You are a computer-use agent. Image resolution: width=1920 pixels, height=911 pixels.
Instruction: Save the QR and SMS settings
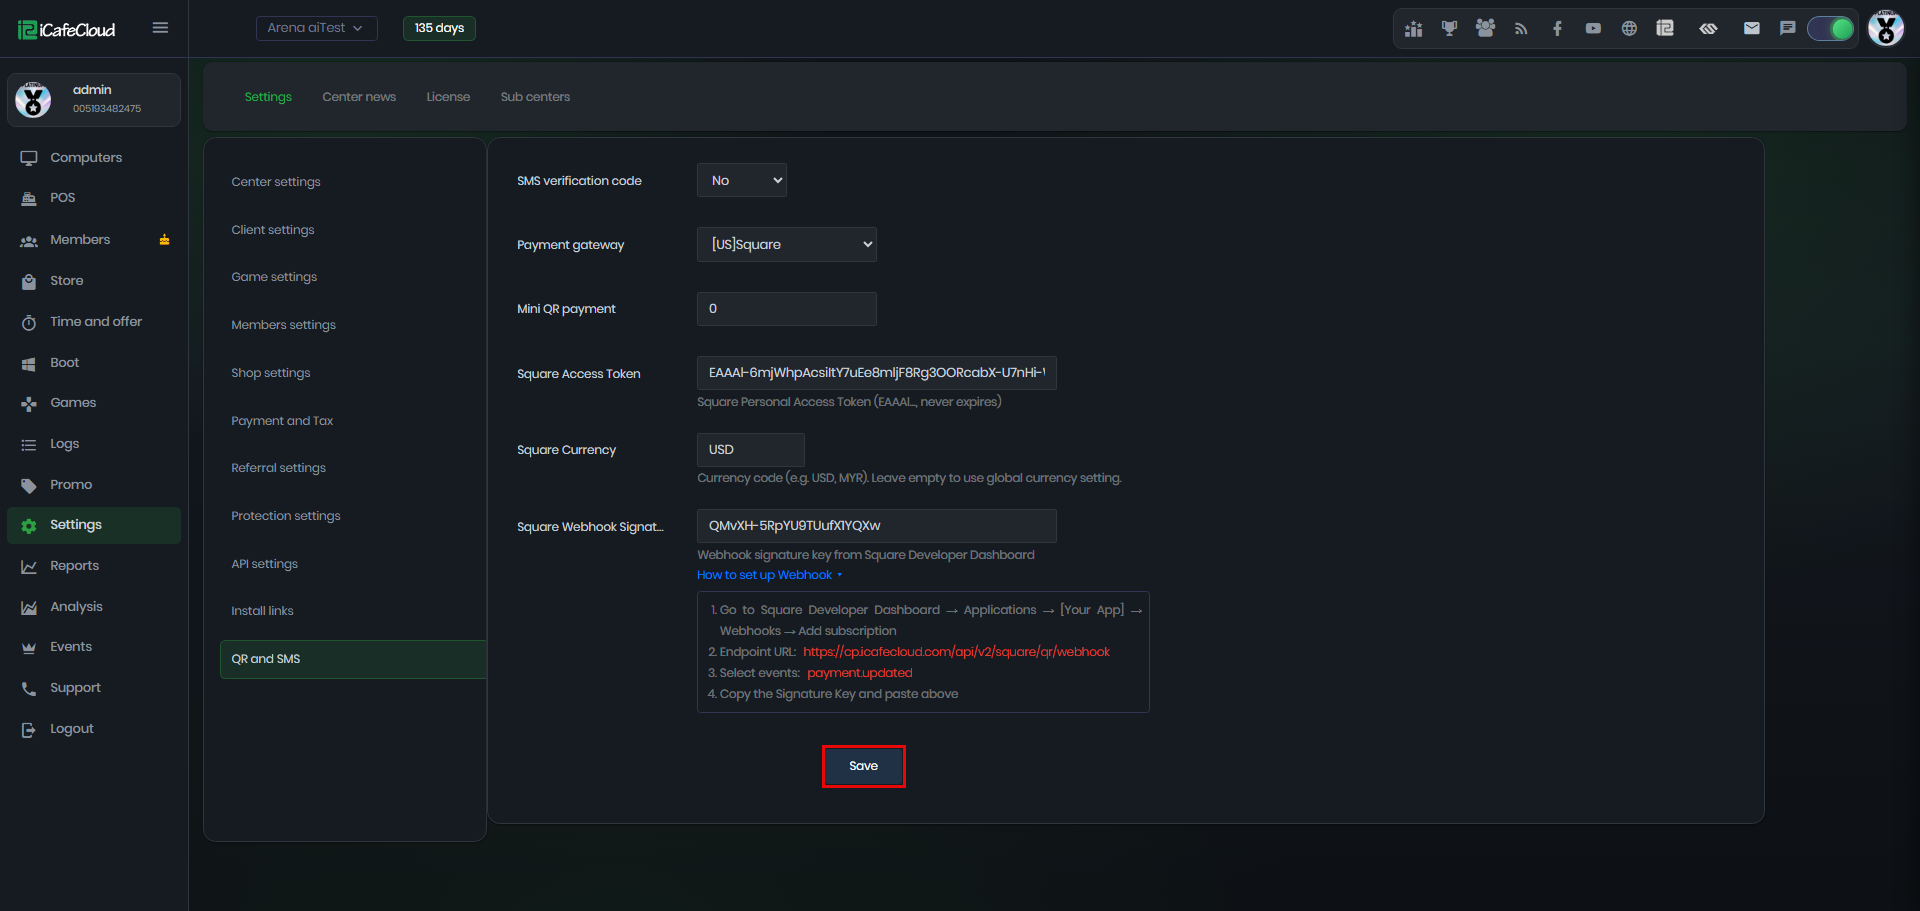point(864,766)
